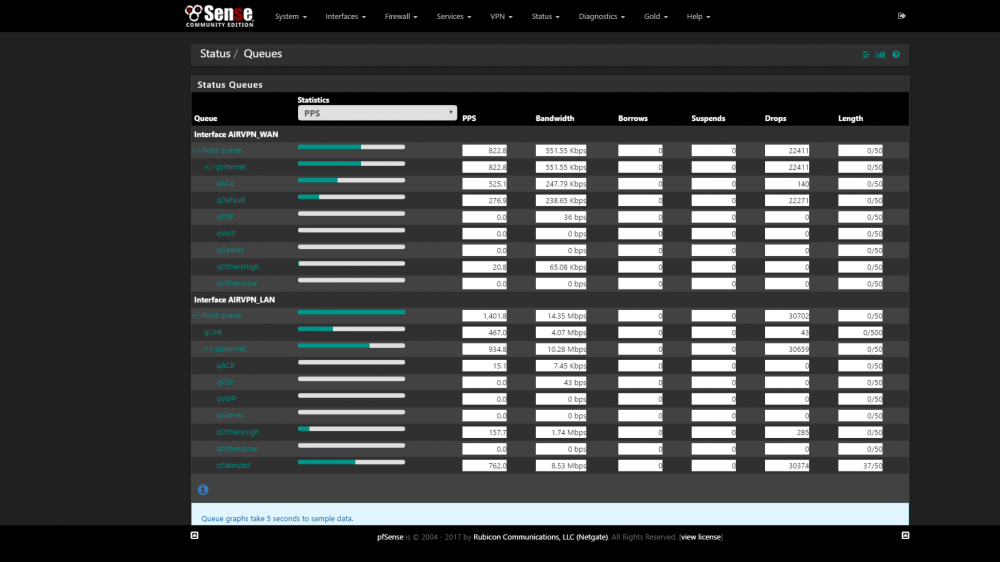Click the qSabnzbd usage progress bar

point(351,462)
